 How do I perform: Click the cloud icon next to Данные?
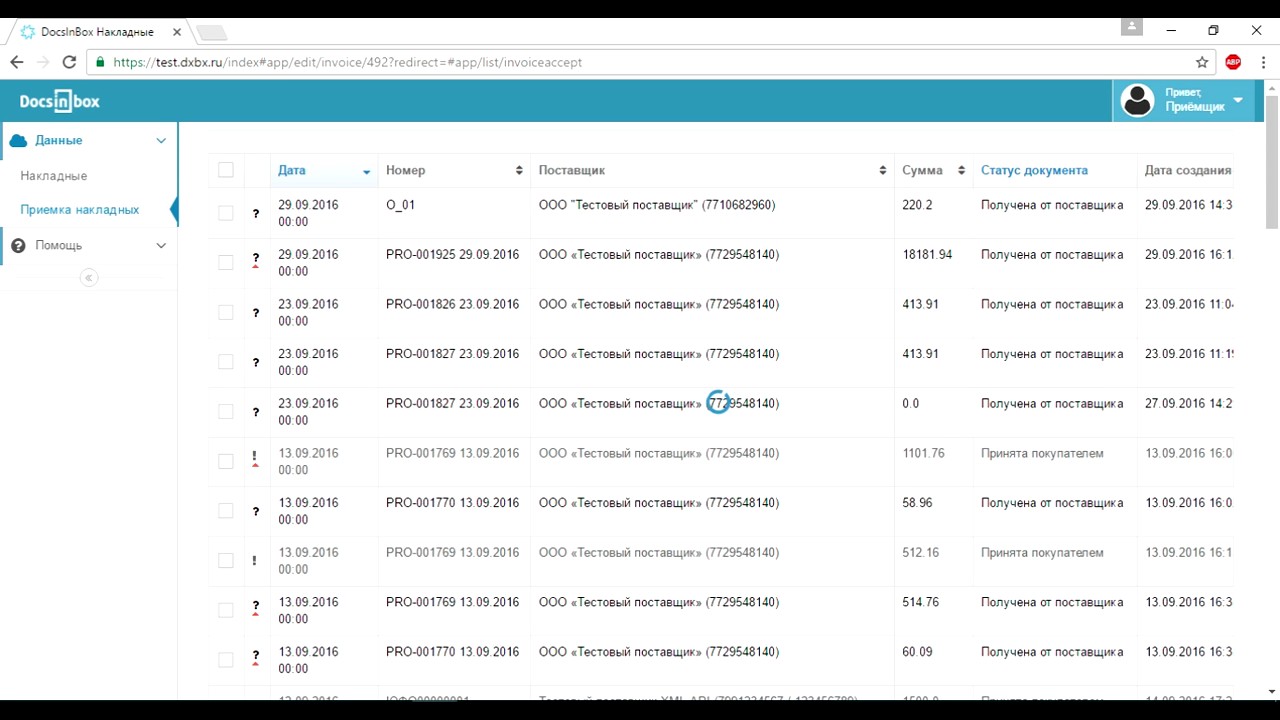pyautogui.click(x=18, y=141)
